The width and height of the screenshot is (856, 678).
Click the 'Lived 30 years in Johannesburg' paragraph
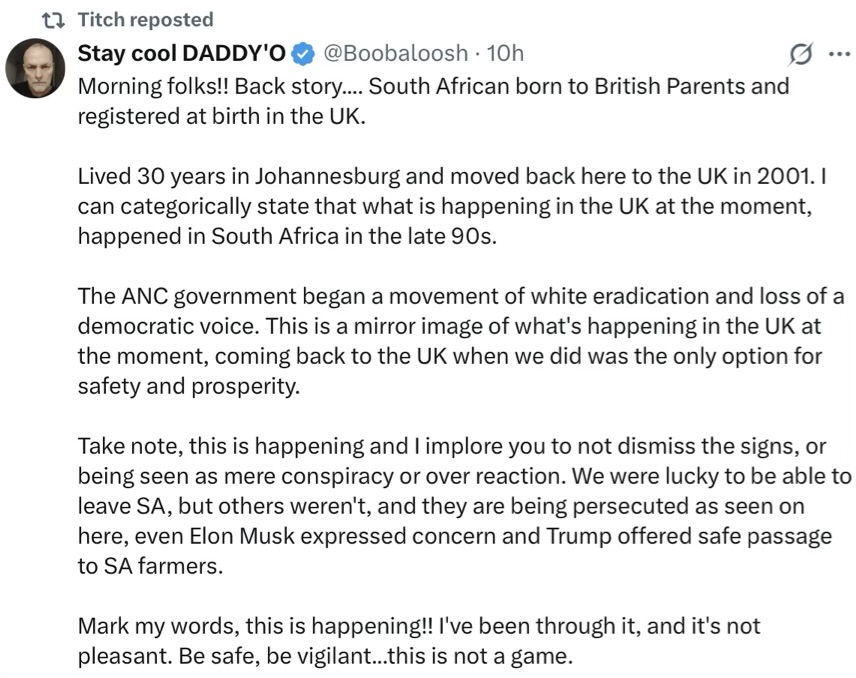tap(452, 206)
